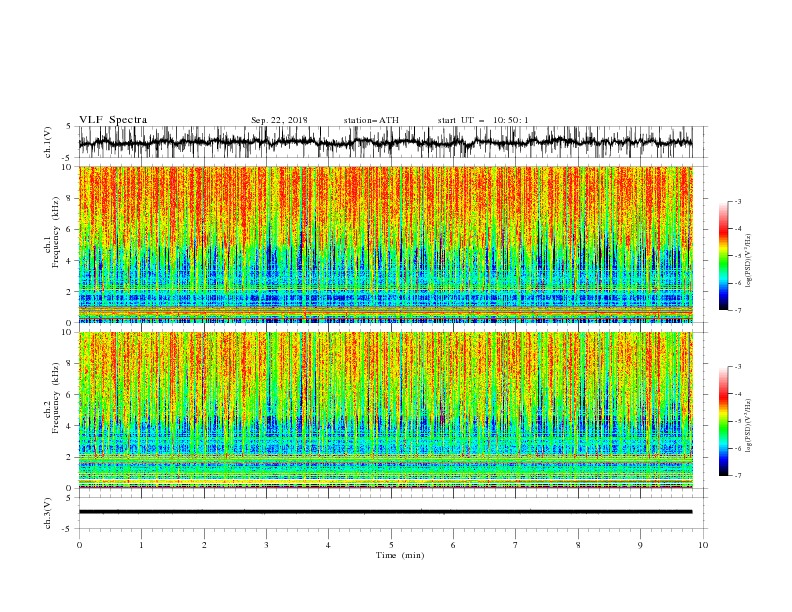This screenshot has height=612, width=792.
Task: Click the "4" kHz tick on ch.1 frequency axis
Action: point(70,261)
